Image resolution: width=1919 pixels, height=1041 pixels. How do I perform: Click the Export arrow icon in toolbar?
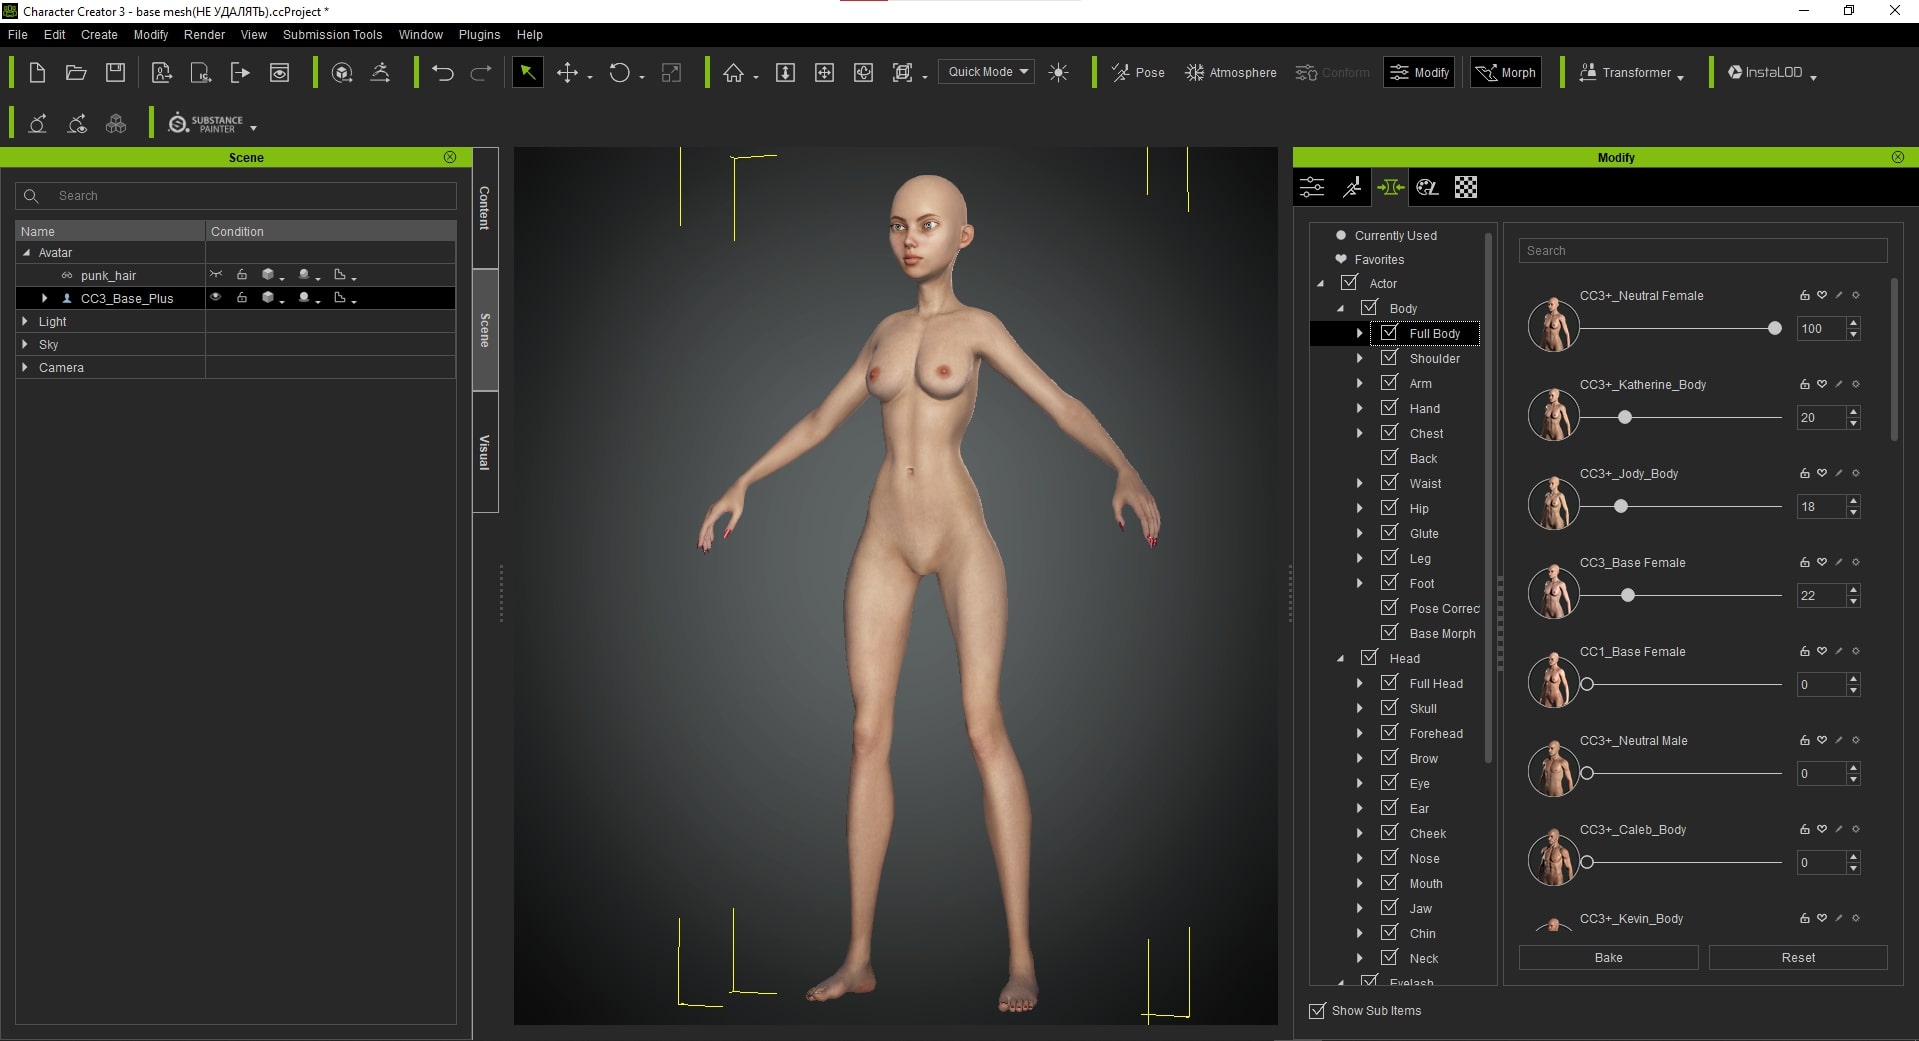[x=240, y=72]
